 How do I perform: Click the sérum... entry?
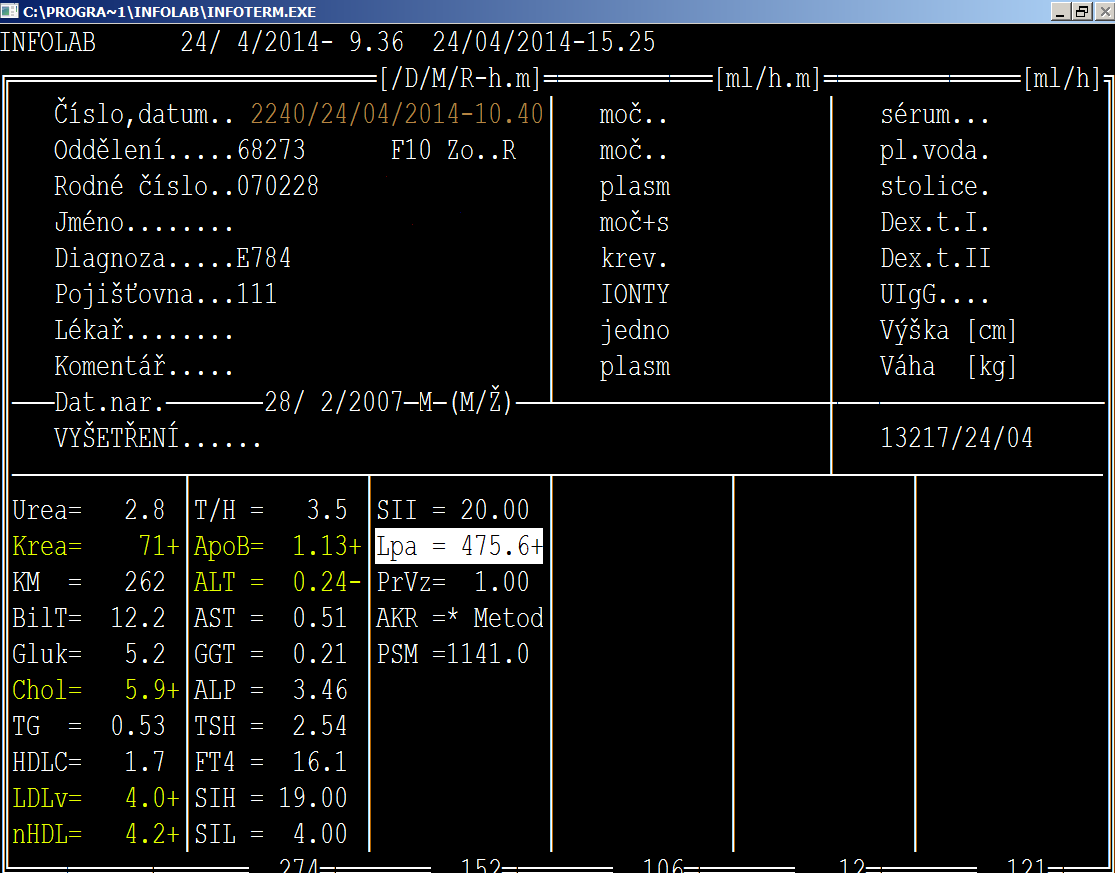point(934,114)
